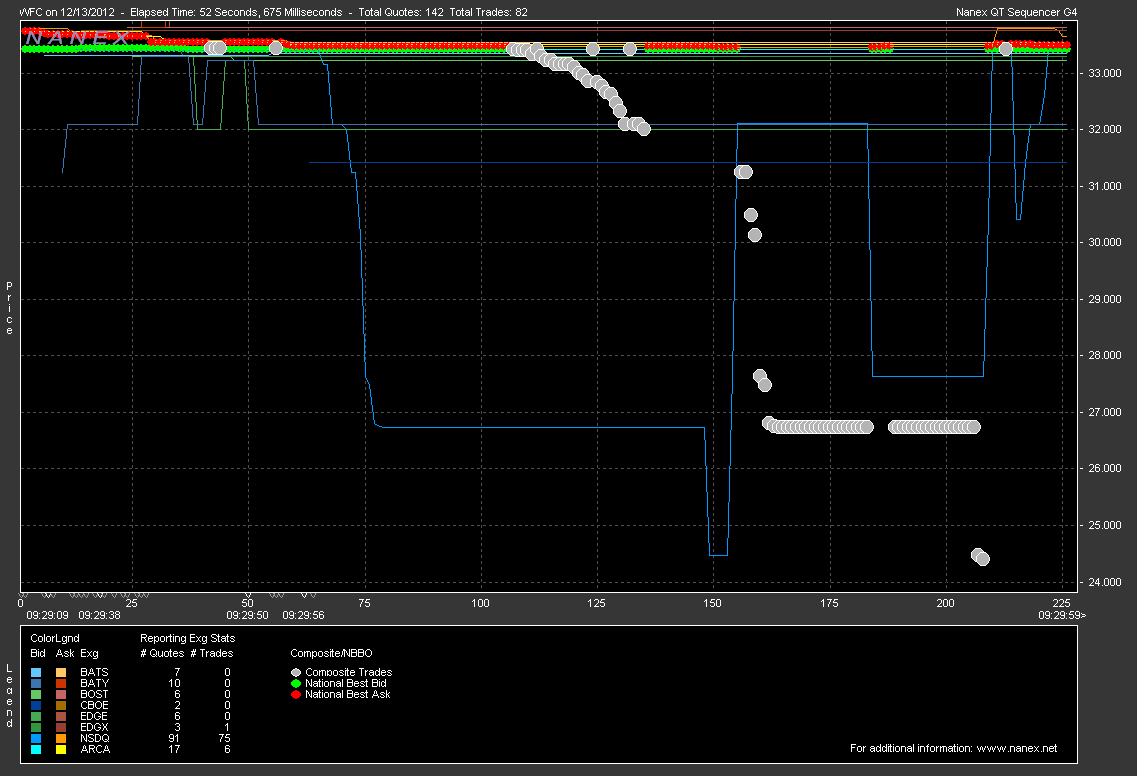Screen dimensions: 1137x776
Task: Click the 24.000 price axis label
Action: point(1104,582)
